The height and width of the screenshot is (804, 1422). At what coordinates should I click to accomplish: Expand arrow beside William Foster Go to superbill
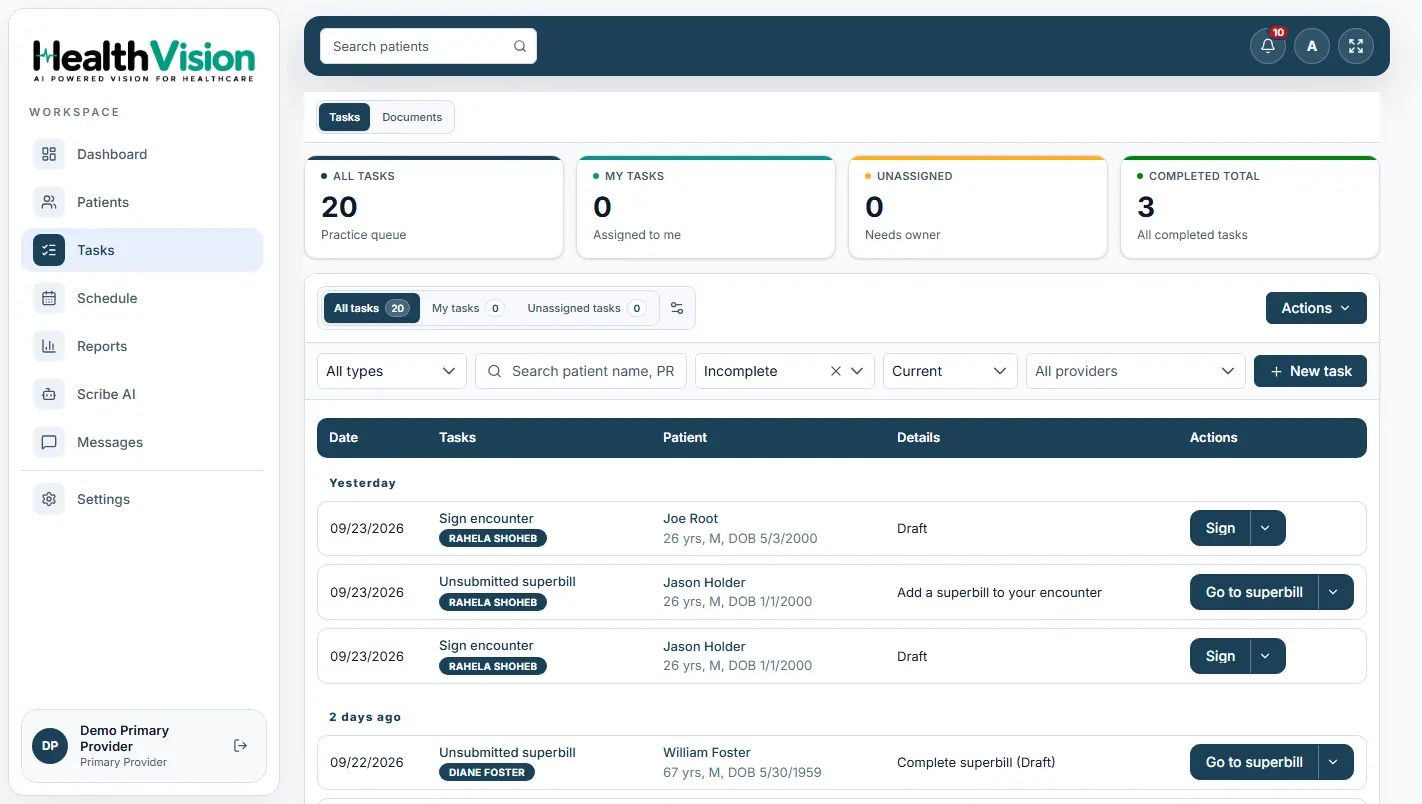[1335, 762]
